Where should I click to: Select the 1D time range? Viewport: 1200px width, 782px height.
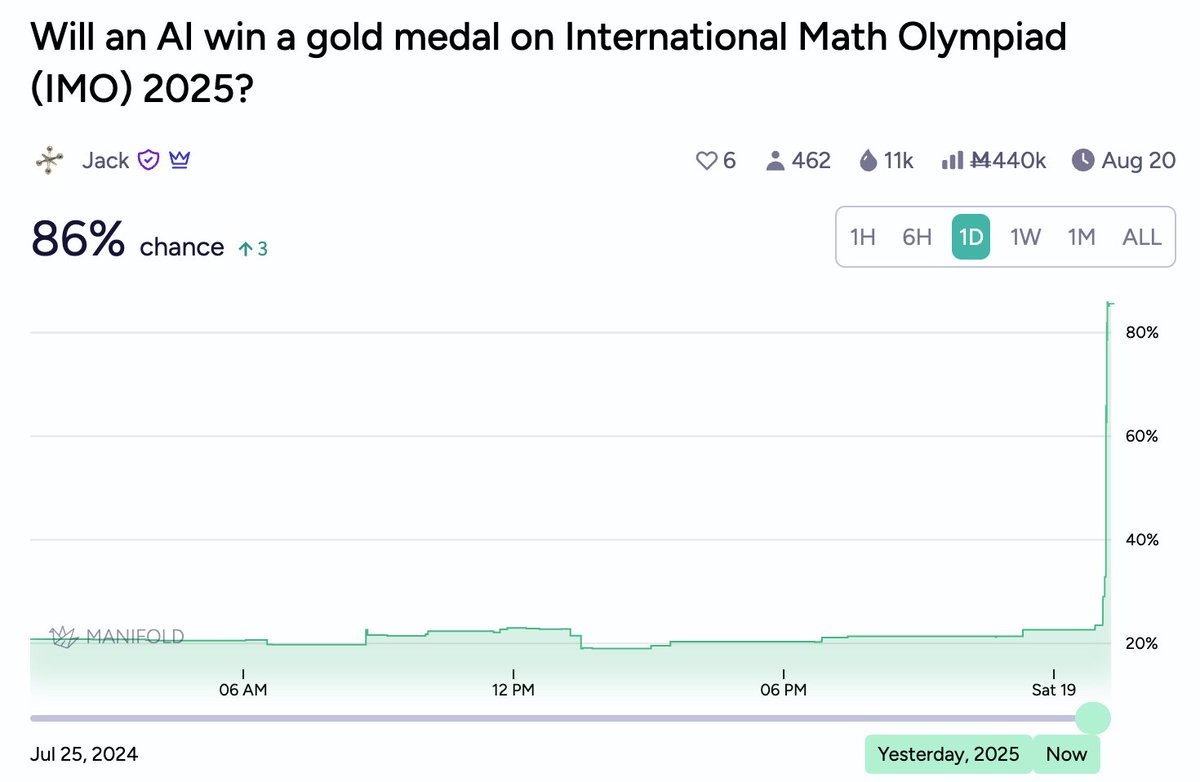tap(971, 238)
